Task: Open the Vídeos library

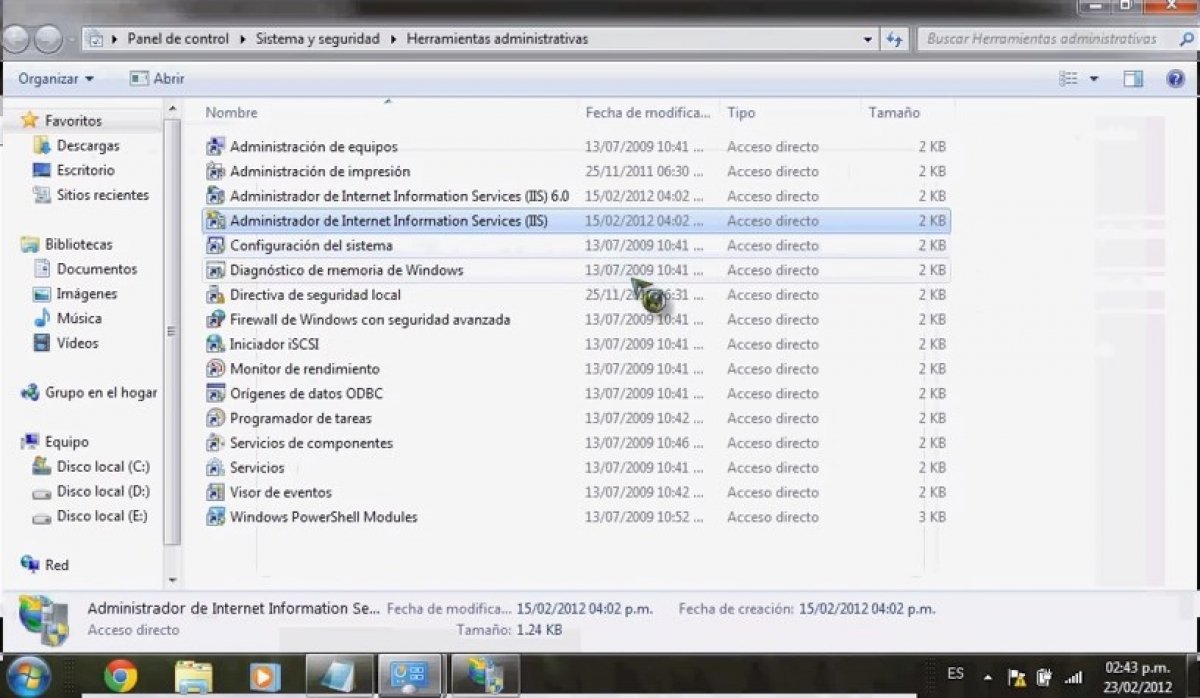Action: 77,343
